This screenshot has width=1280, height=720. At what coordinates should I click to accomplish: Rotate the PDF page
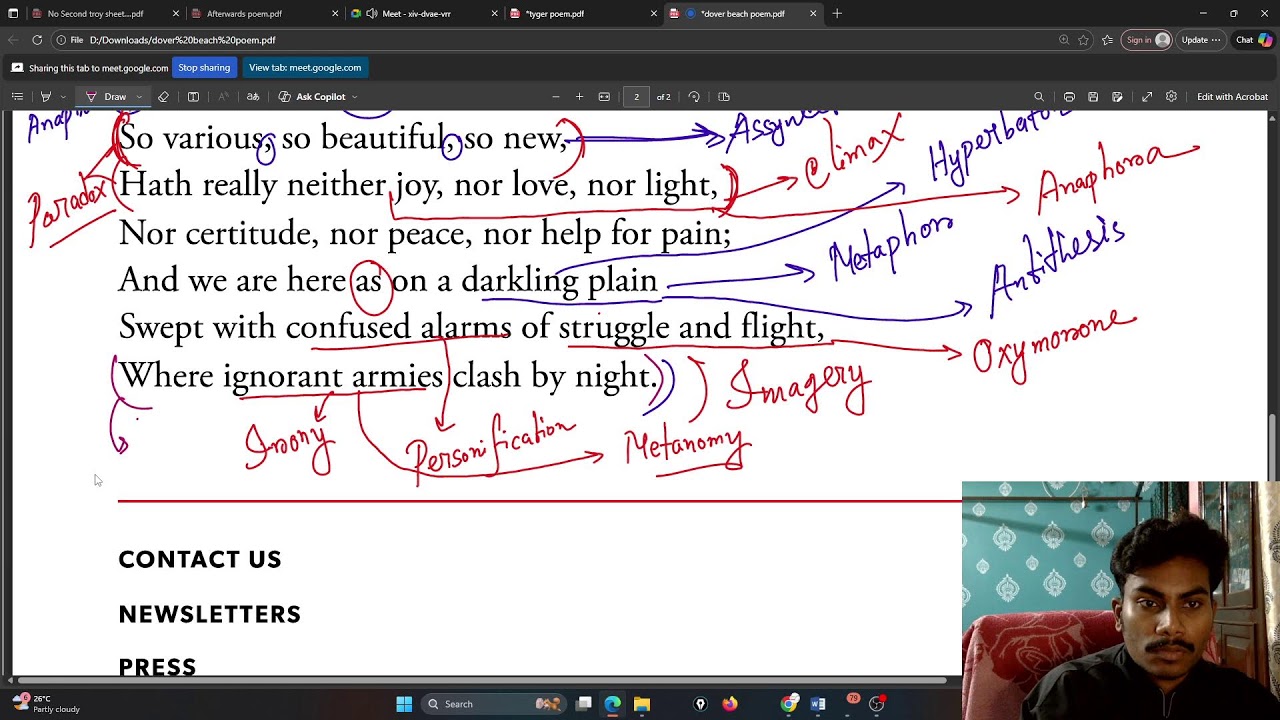point(694,97)
